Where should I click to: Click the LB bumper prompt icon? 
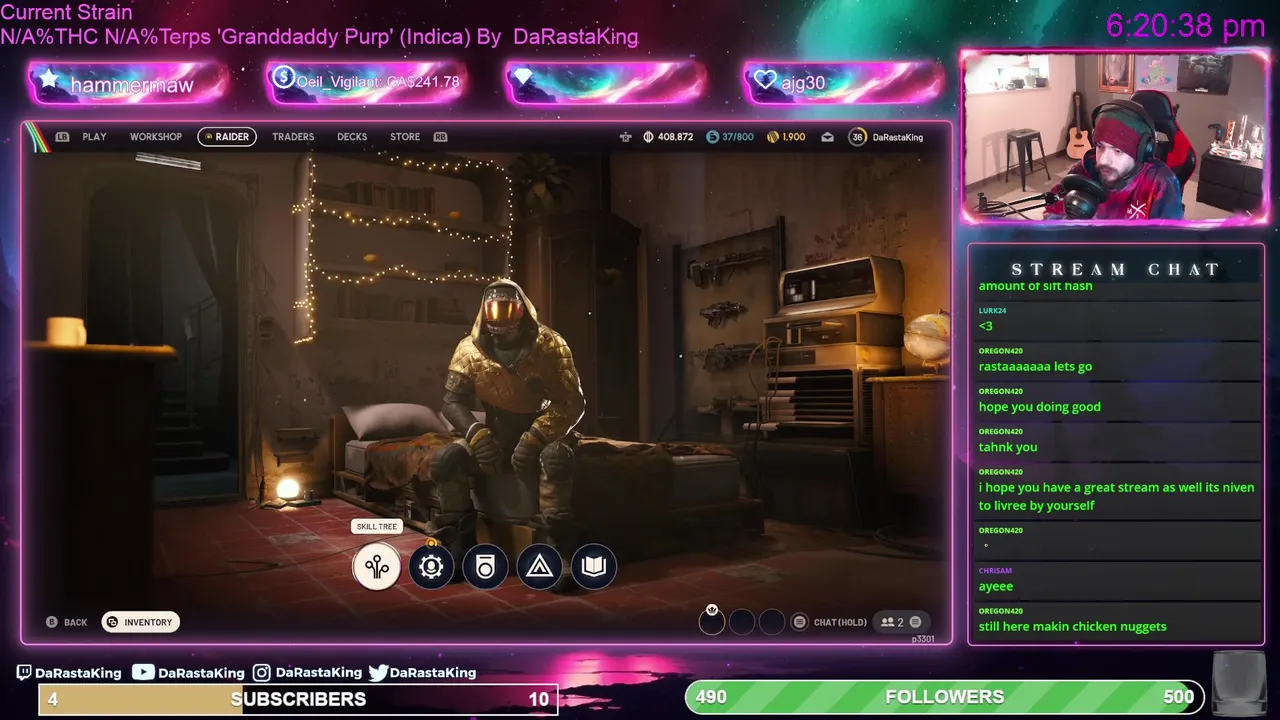pyautogui.click(x=62, y=137)
